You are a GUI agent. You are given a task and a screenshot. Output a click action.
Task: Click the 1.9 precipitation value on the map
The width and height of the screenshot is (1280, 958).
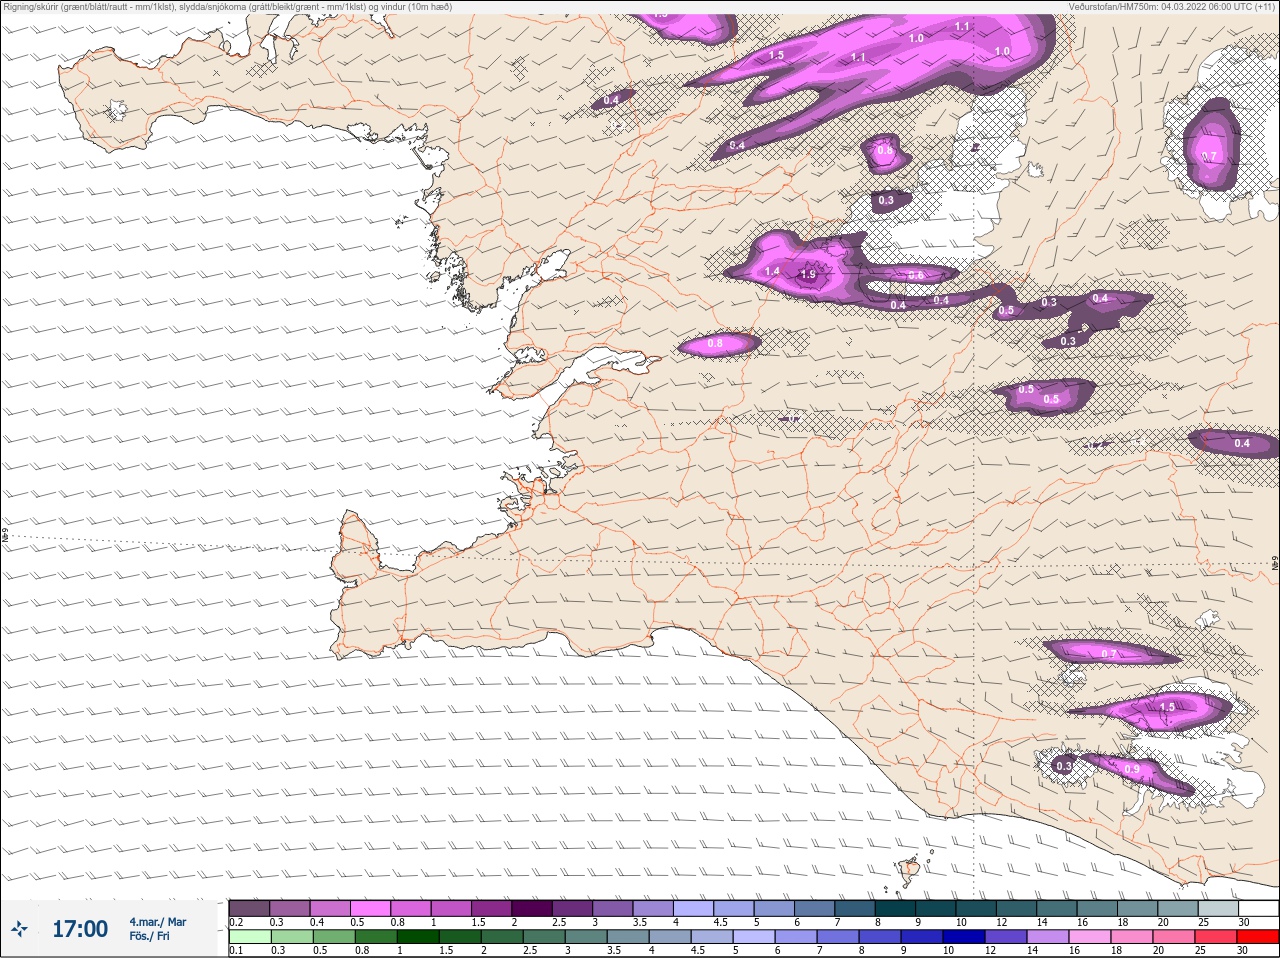[x=808, y=274]
